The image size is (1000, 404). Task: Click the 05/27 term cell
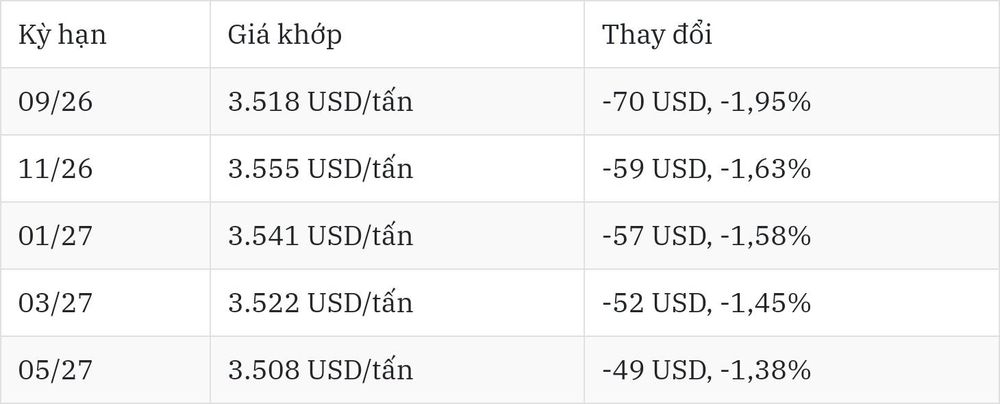[x=105, y=370]
